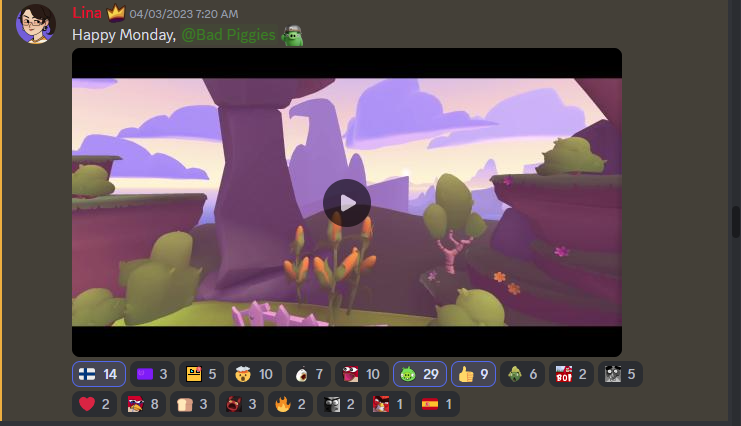Add the bread slice reaction with 3

(192, 404)
